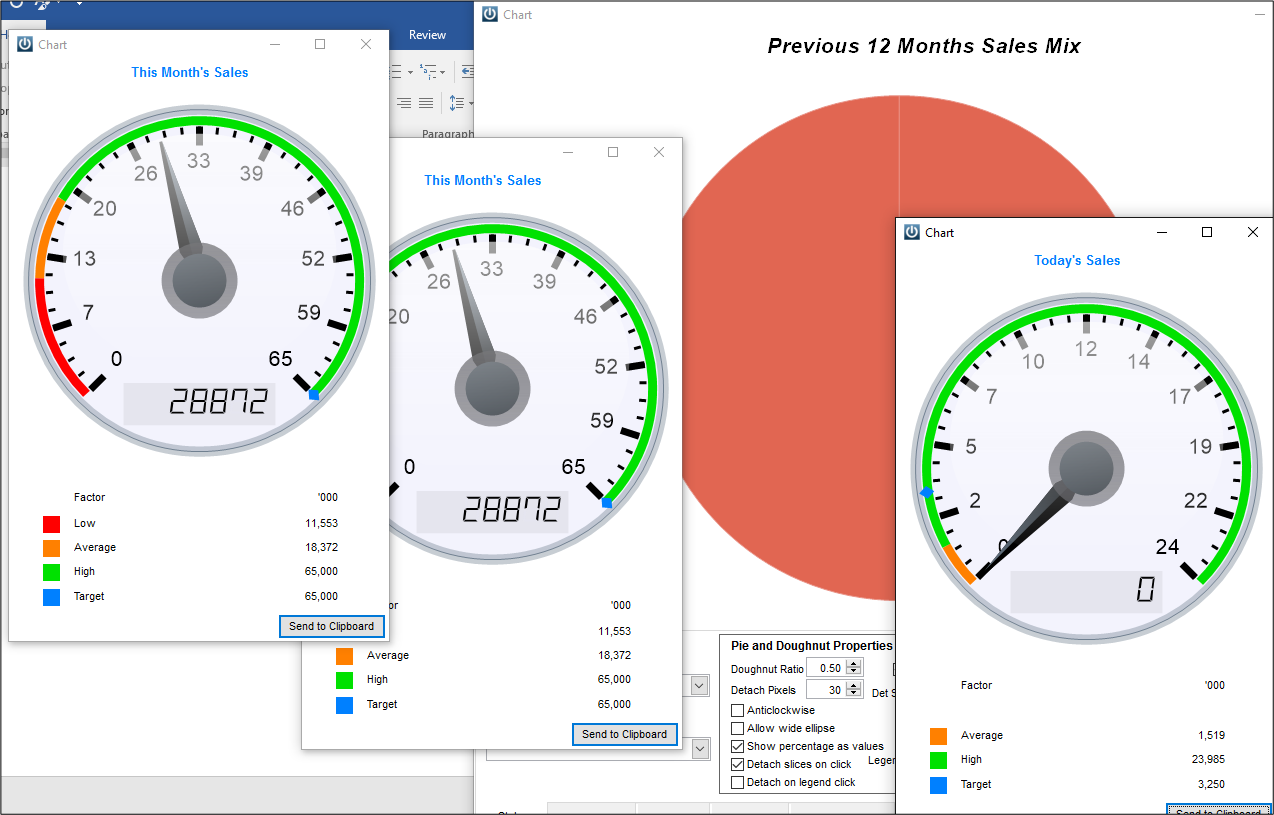Viewport: 1274px width, 815px height.
Task: Click the line spacing icon
Action: click(x=456, y=103)
